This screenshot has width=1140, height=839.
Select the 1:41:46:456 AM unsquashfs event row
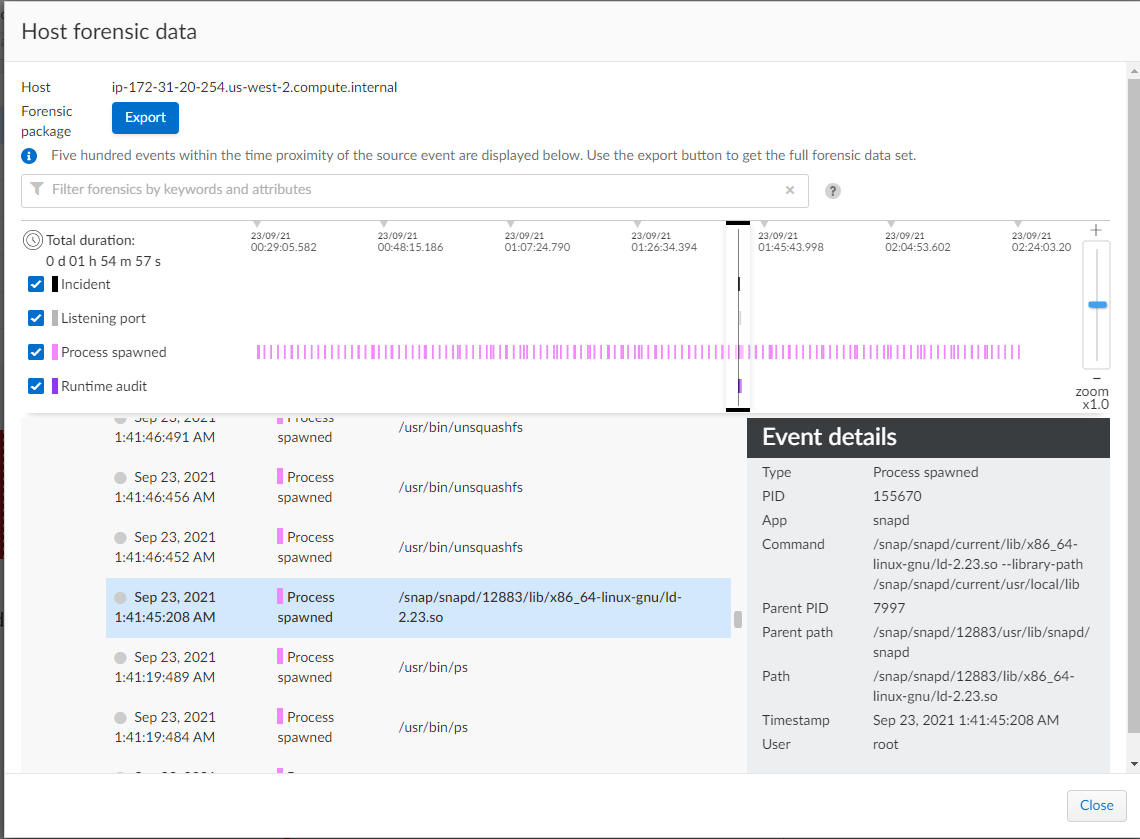pos(418,488)
